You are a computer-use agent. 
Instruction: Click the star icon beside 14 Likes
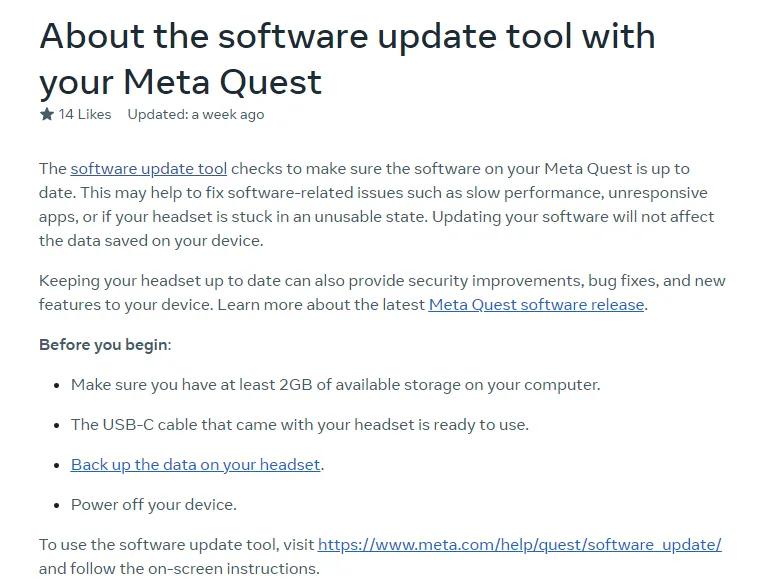click(x=47, y=114)
